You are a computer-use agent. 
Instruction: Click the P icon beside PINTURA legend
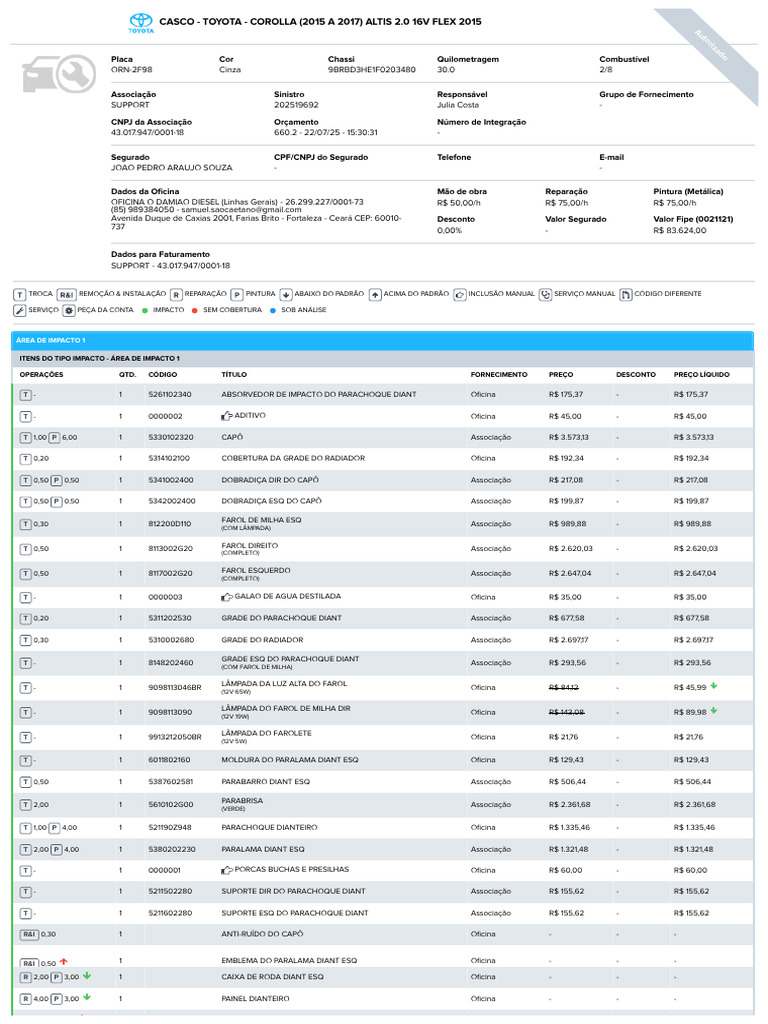coord(236,295)
